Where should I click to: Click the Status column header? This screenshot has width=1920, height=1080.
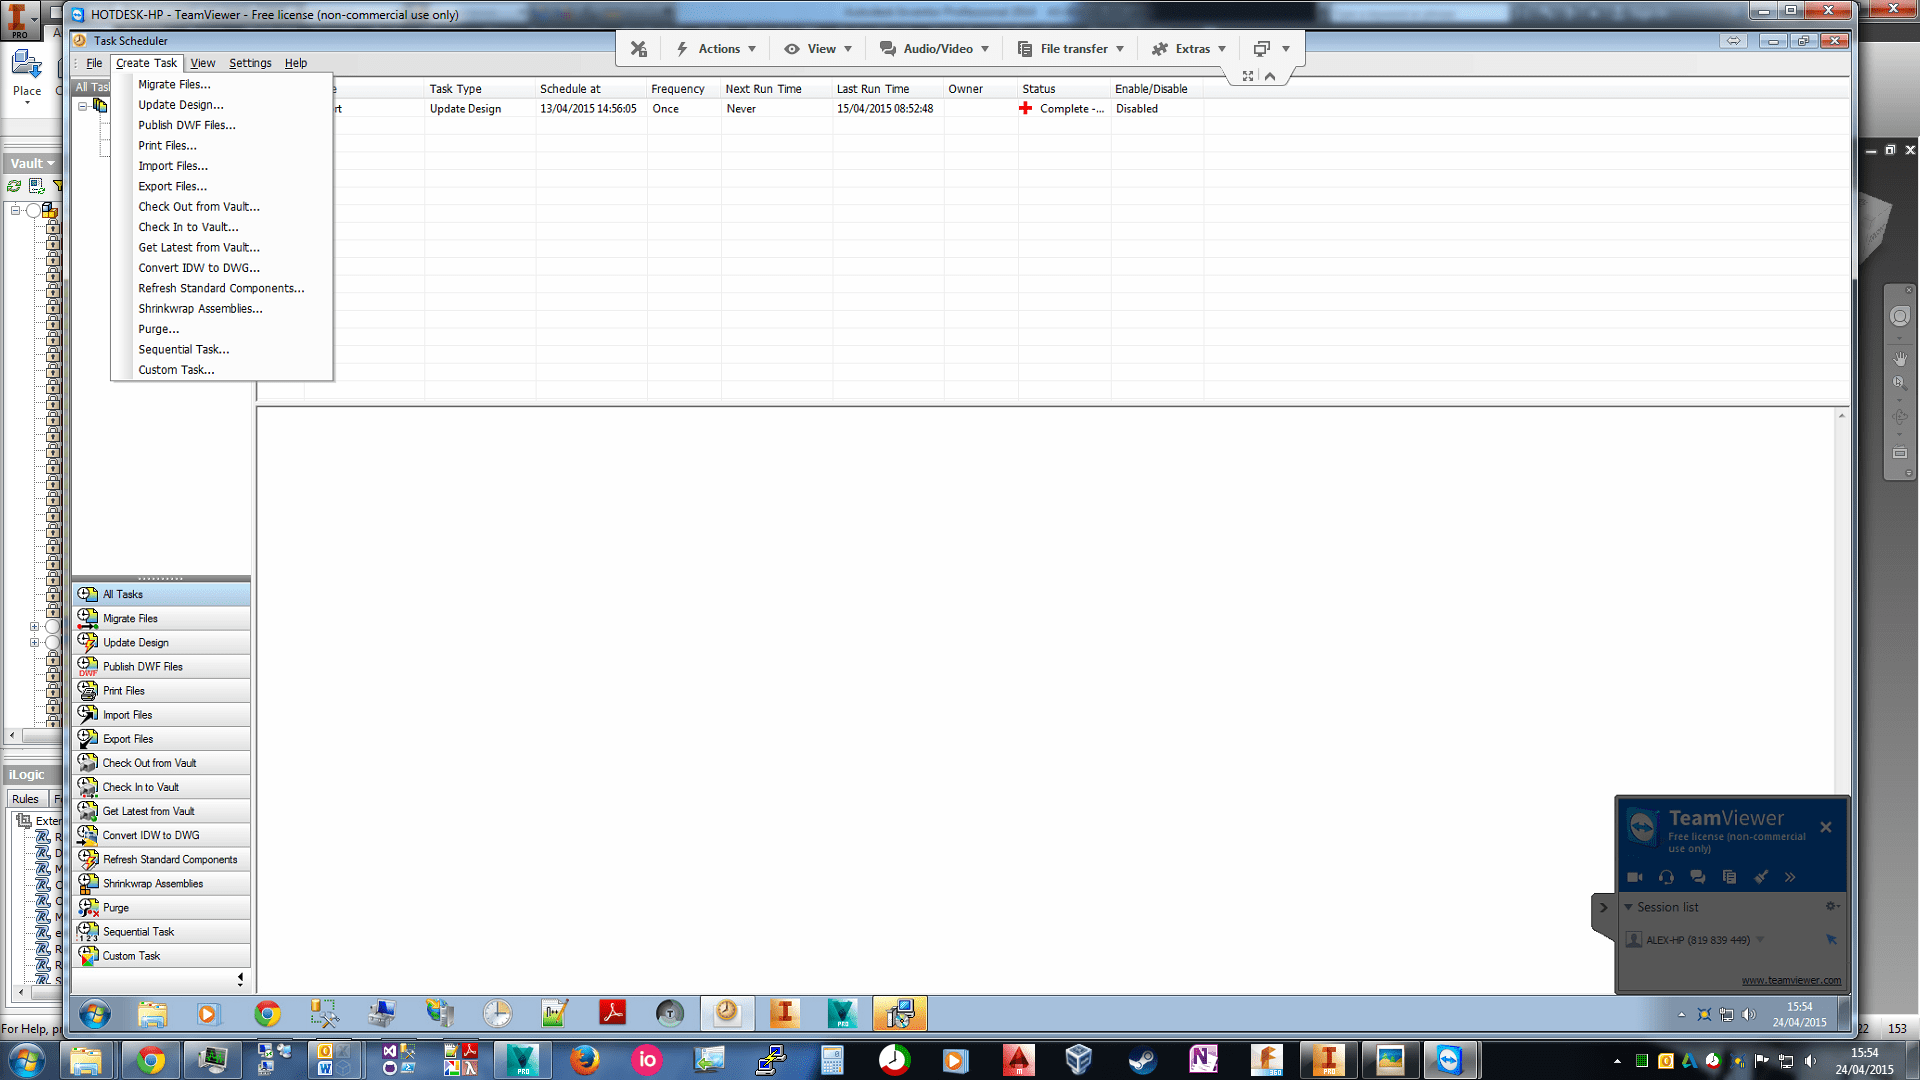pyautogui.click(x=1039, y=89)
